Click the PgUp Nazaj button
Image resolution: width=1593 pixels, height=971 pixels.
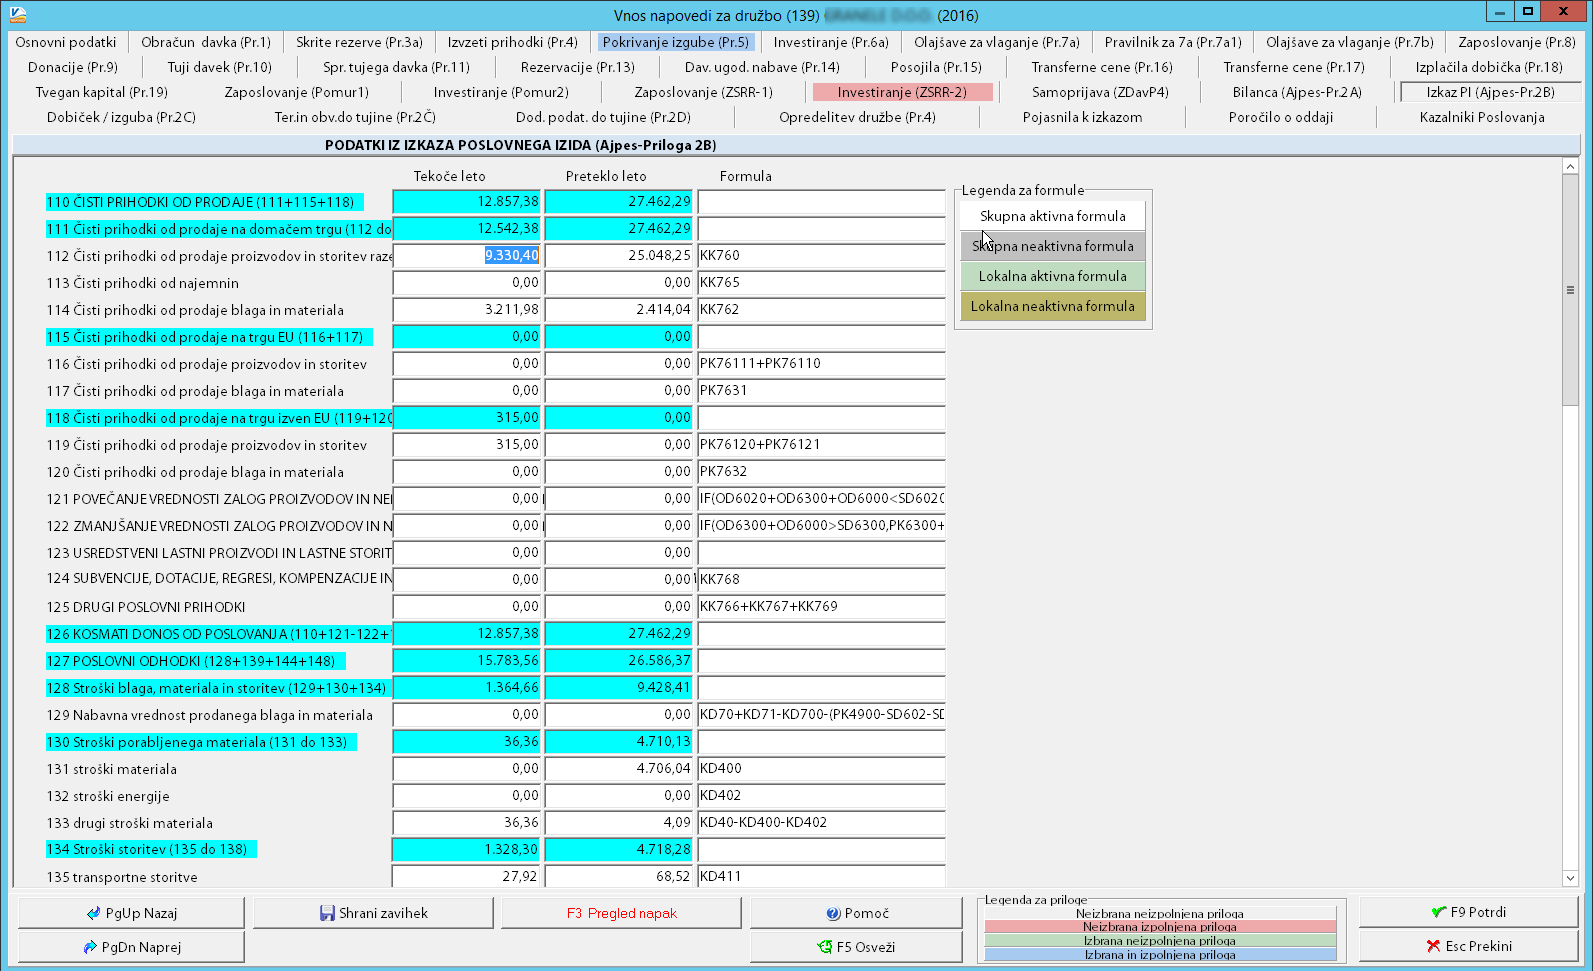coord(131,913)
